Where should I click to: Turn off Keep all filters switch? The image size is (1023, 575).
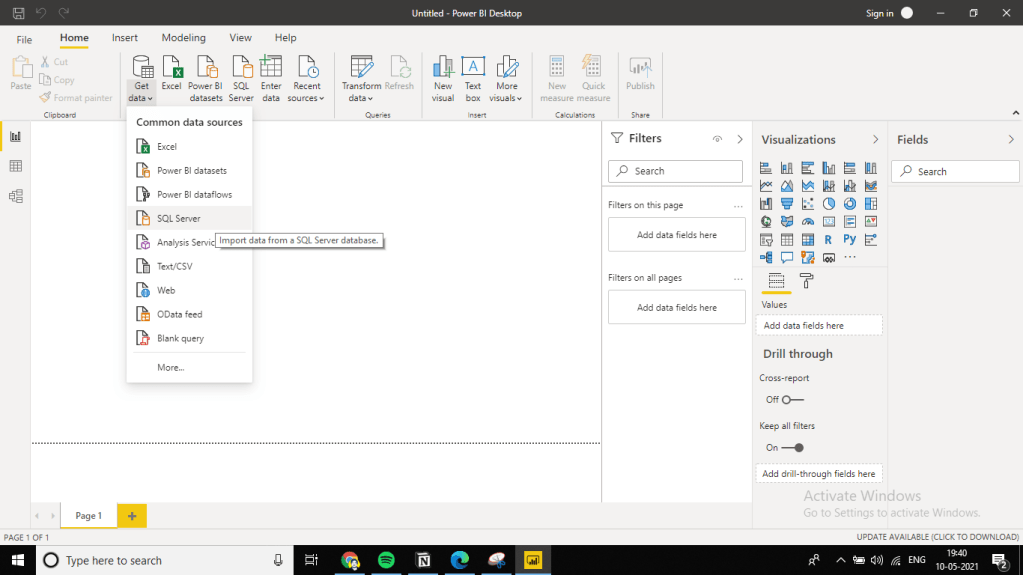click(792, 448)
